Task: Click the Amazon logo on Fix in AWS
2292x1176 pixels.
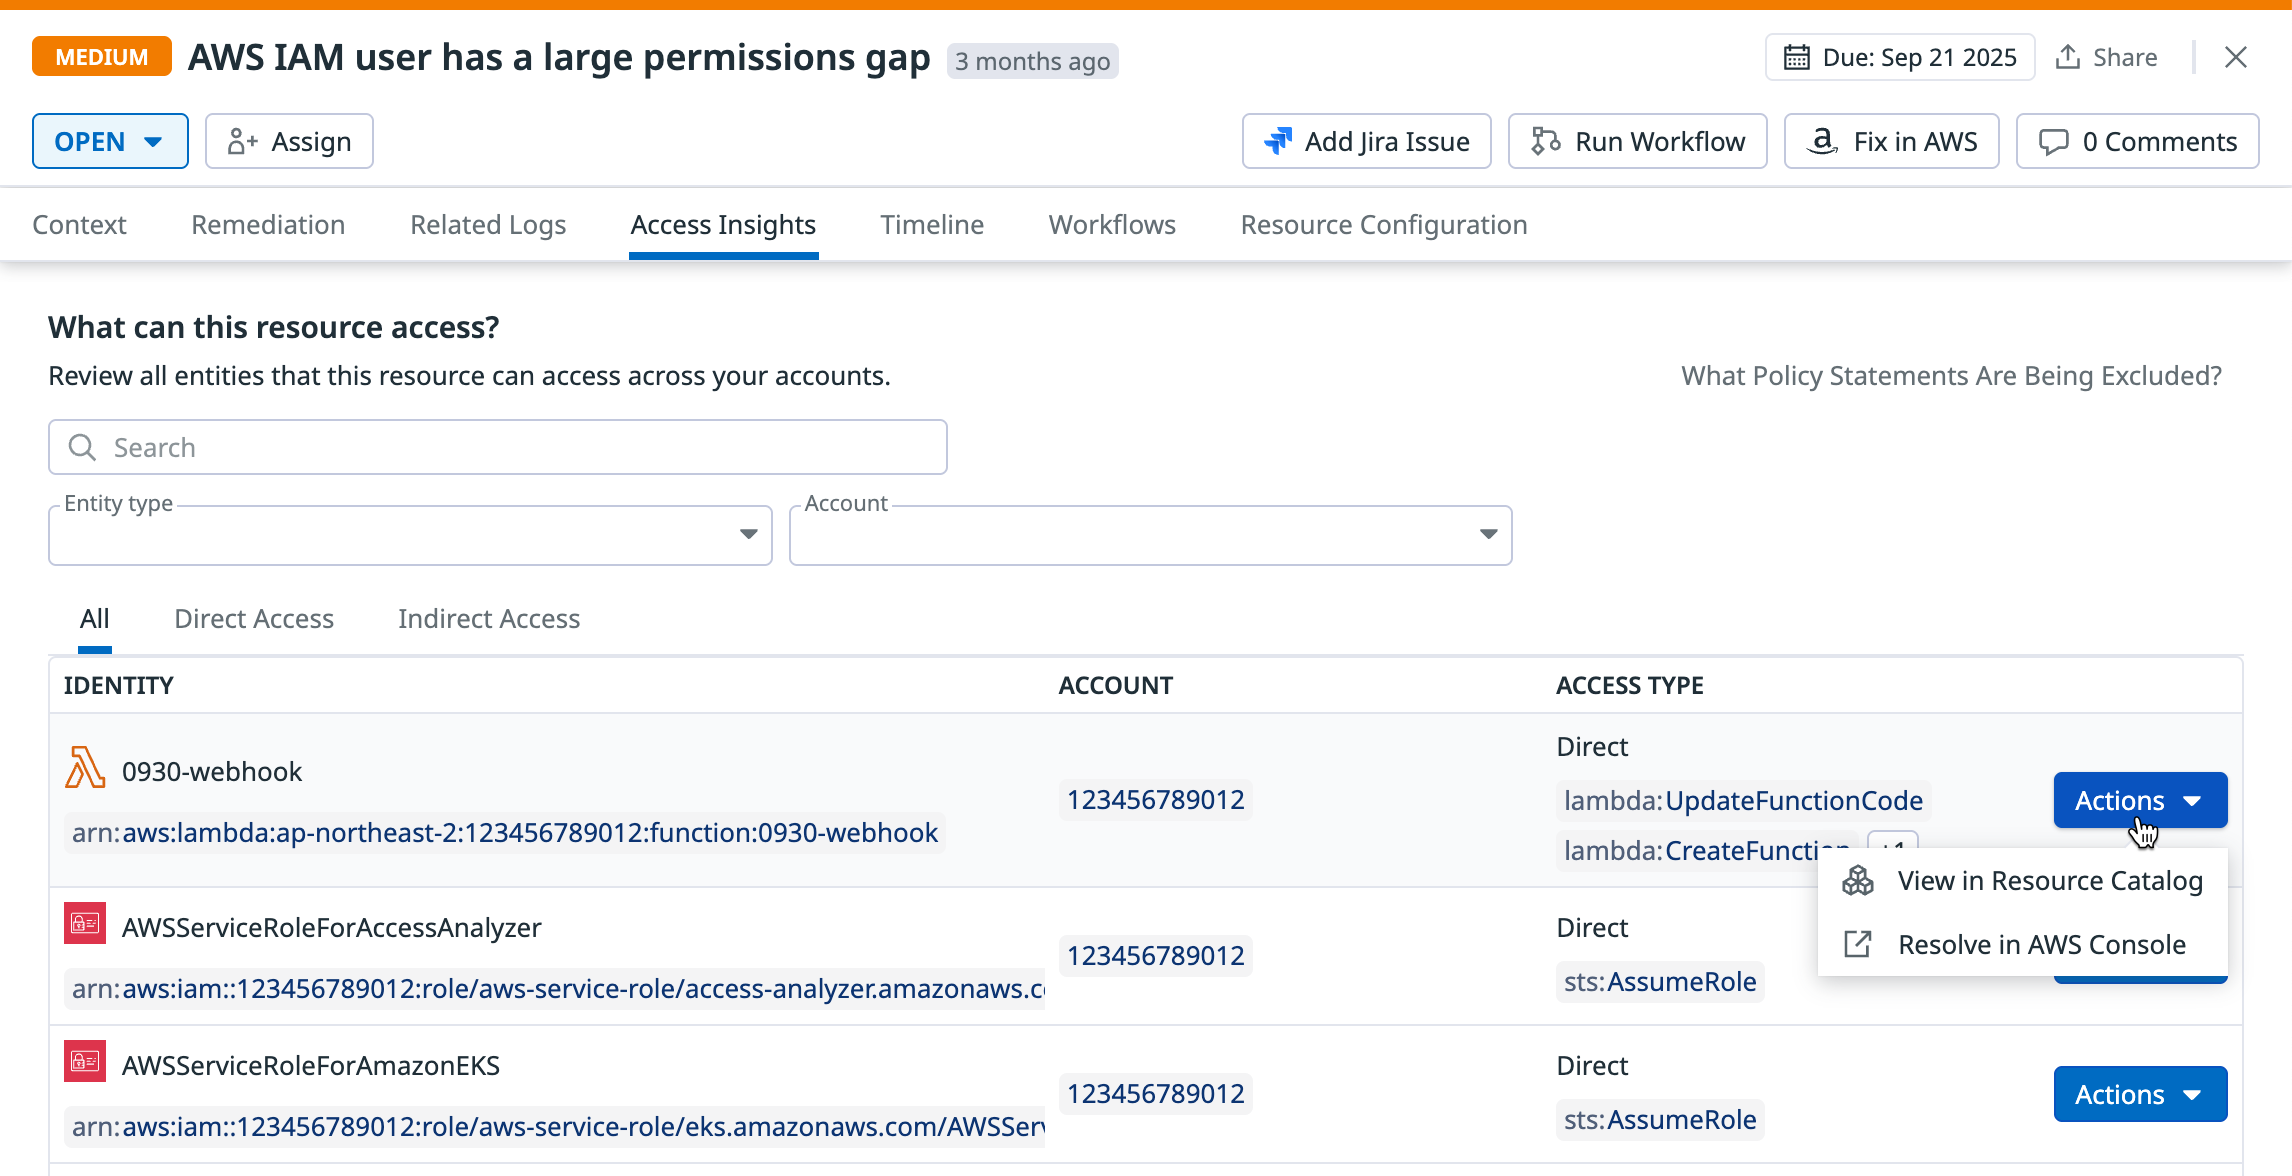Action: point(1822,141)
